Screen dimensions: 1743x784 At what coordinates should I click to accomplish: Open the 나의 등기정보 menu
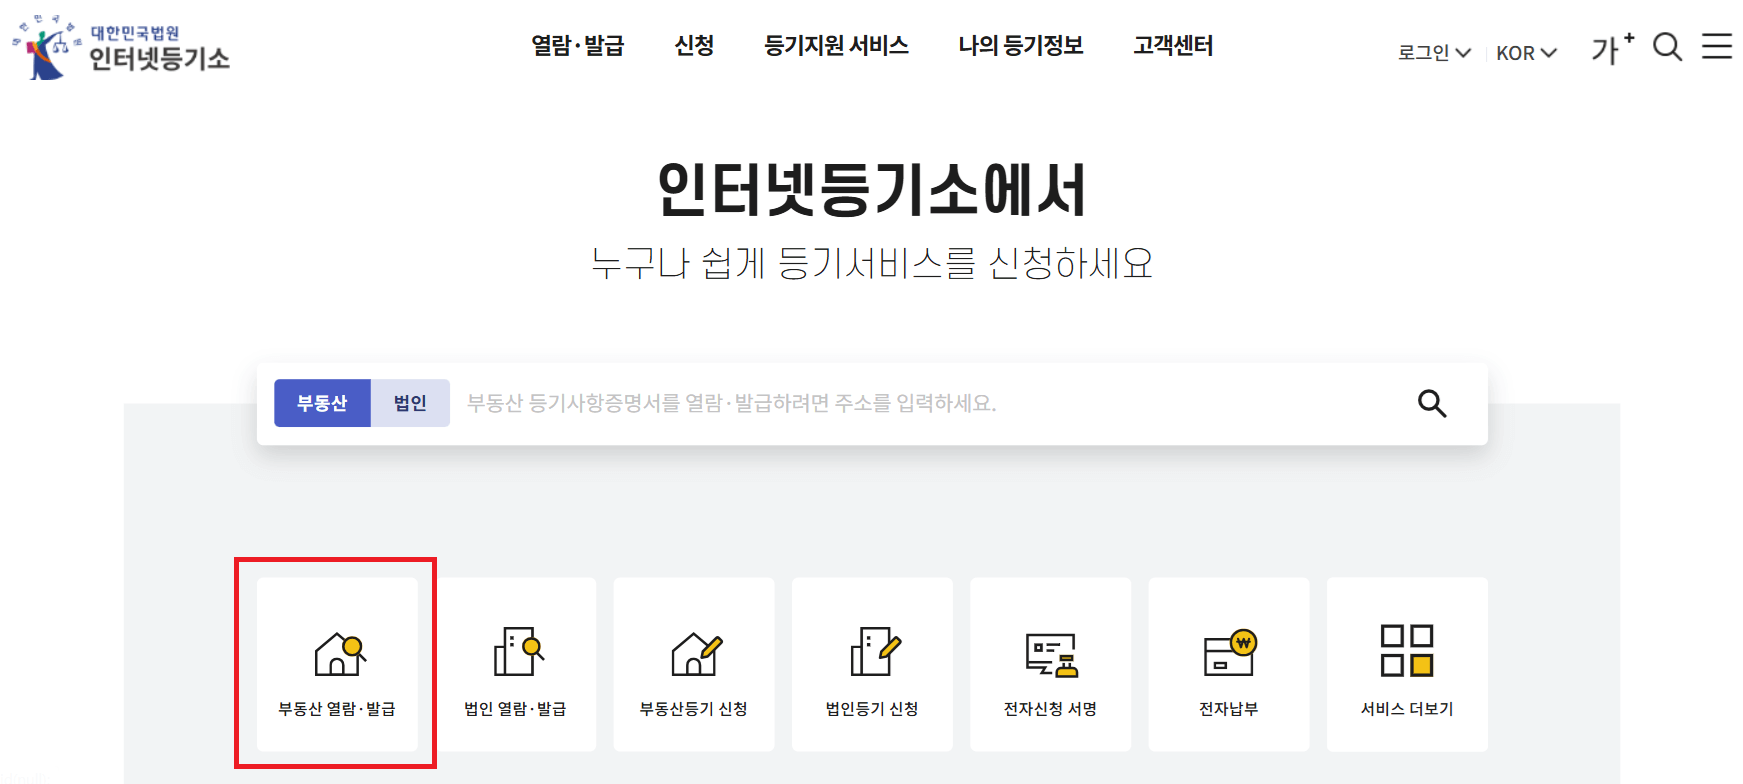(1021, 46)
